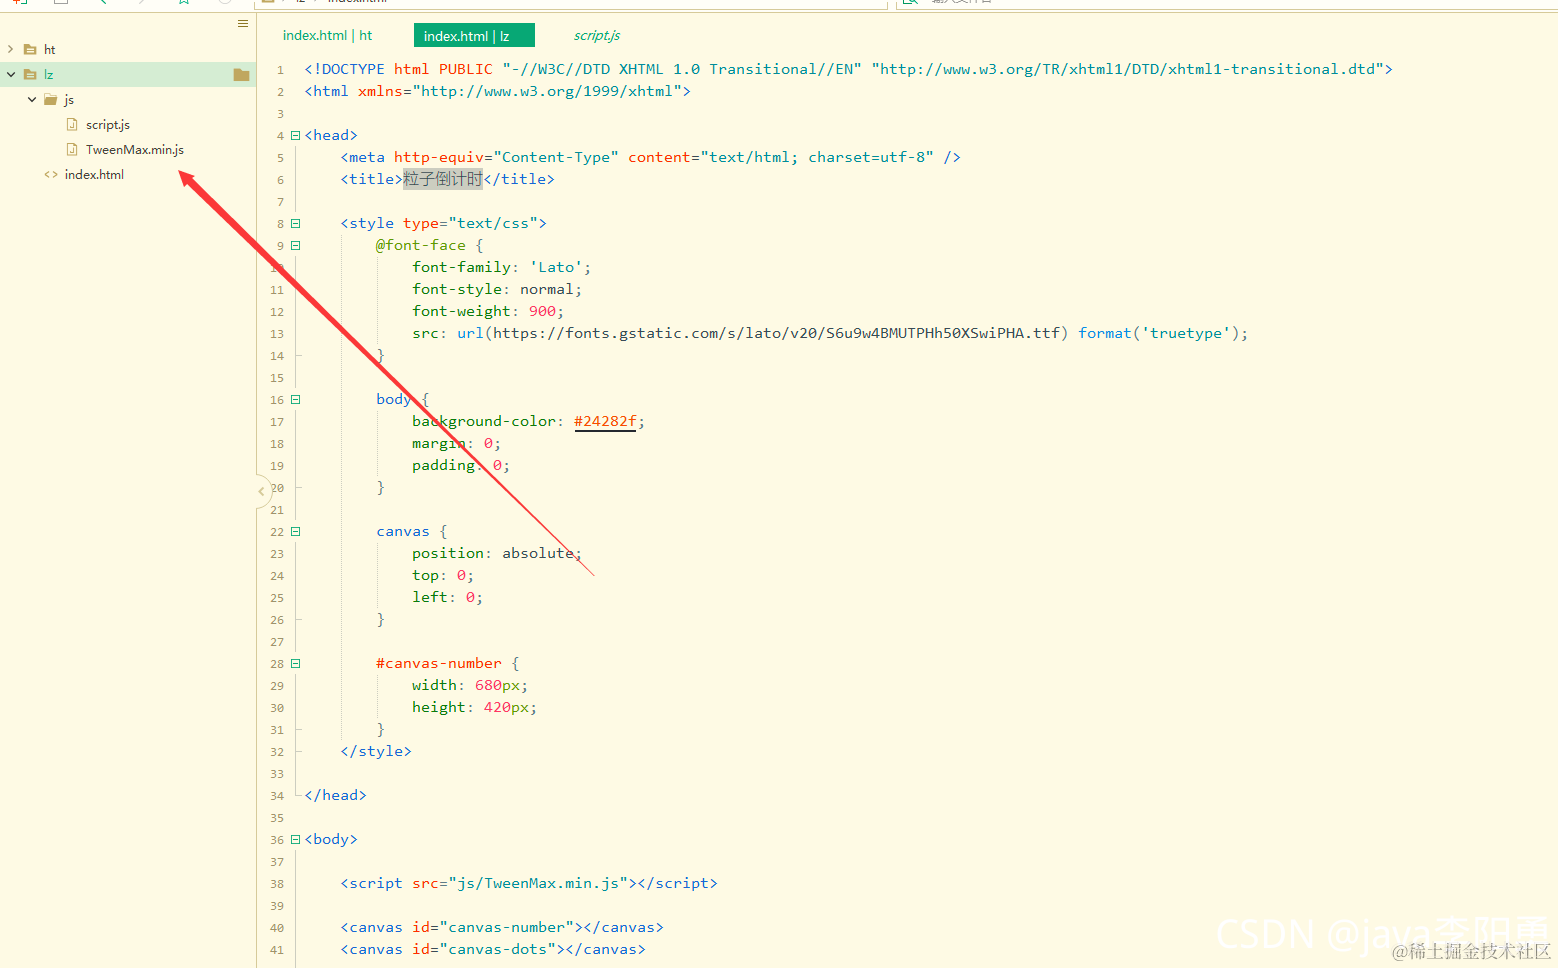This screenshot has width=1558, height=968.
Task: Click the #canvas-number selector
Action: [439, 663]
